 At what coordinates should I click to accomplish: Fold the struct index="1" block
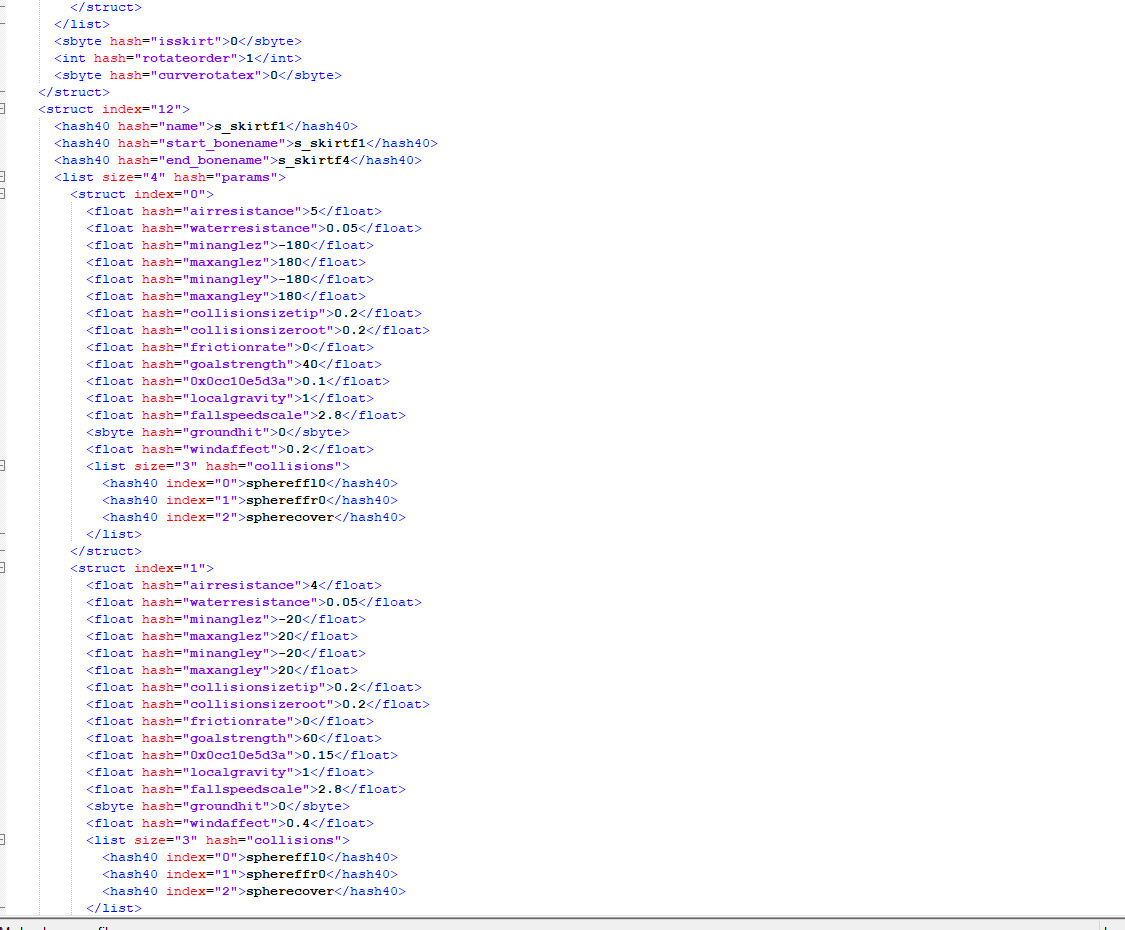(3, 568)
